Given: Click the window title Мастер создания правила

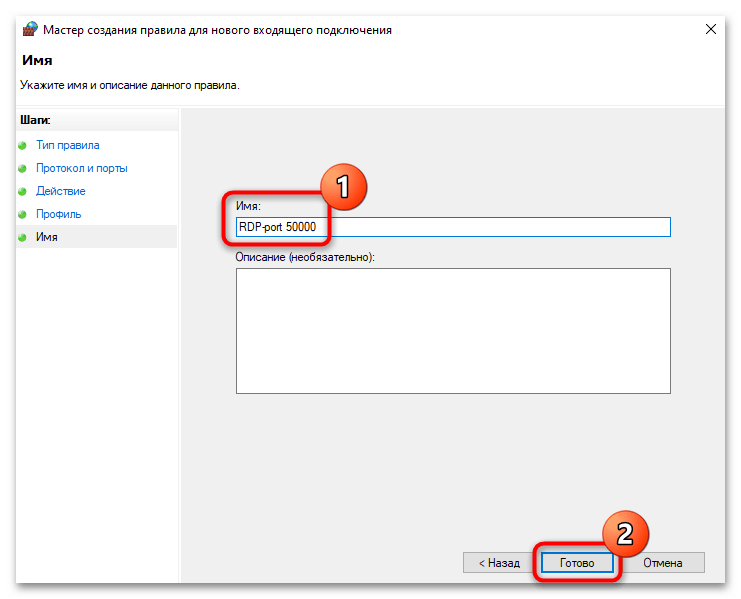Looking at the screenshot, I should 217,30.
